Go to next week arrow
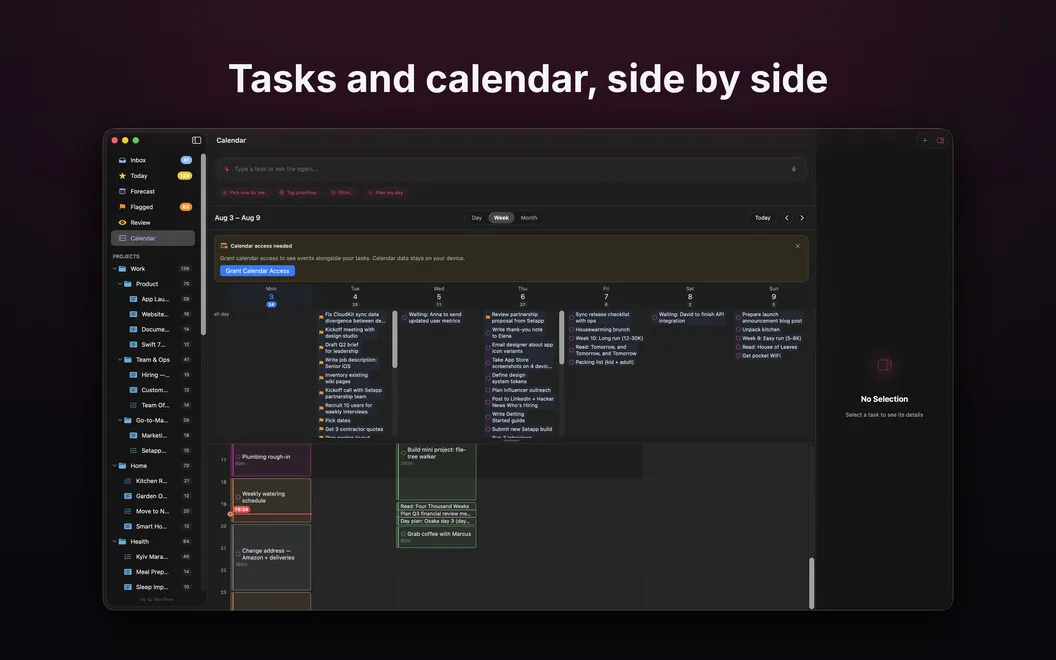 (801, 218)
